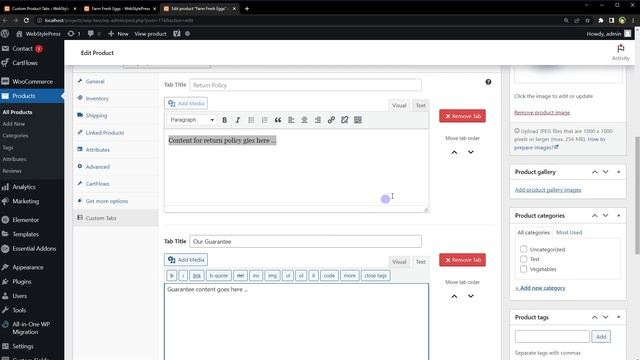Click Return Policy tab title field

tap(305, 85)
